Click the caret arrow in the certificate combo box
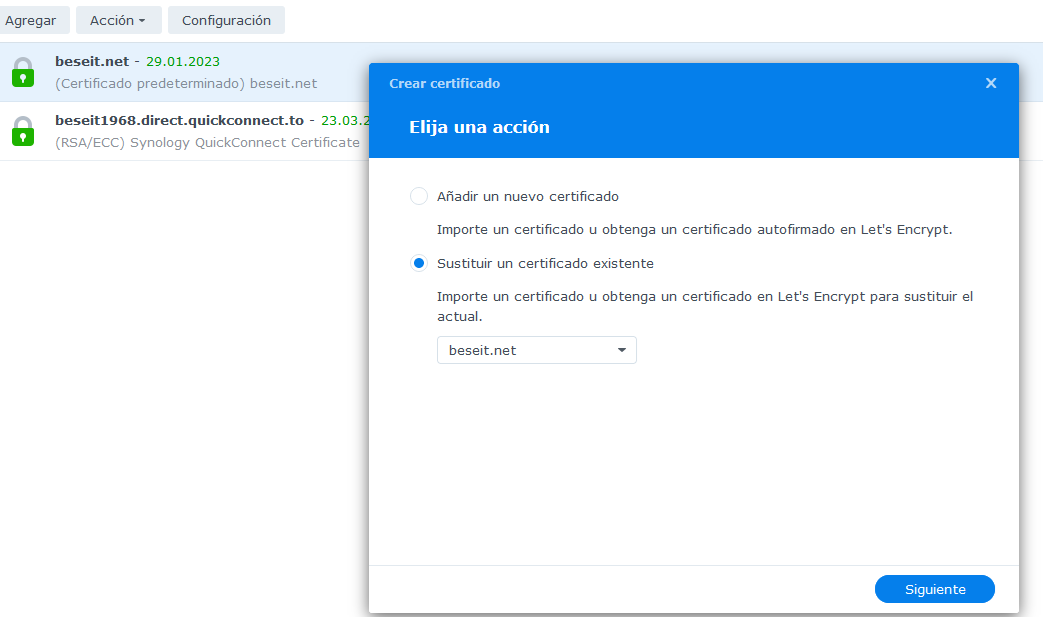This screenshot has height=617, width=1043. 621,350
